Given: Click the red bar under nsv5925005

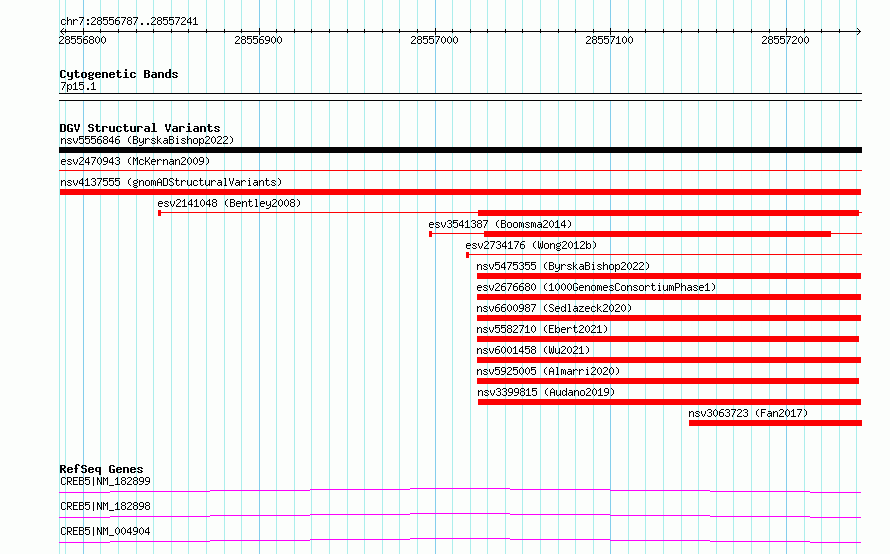Looking at the screenshot, I should (x=668, y=381).
